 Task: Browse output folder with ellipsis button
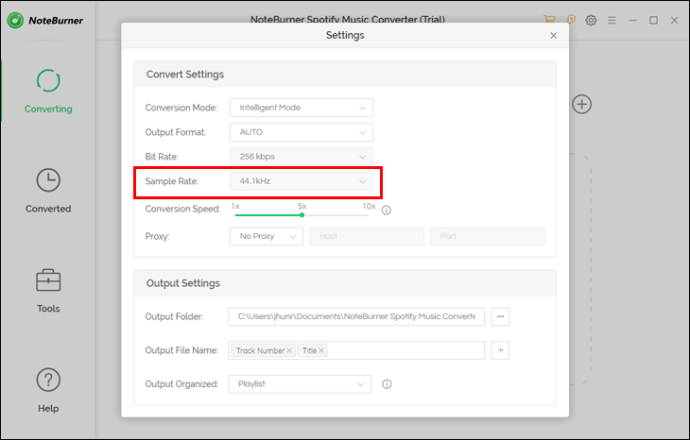pos(500,316)
